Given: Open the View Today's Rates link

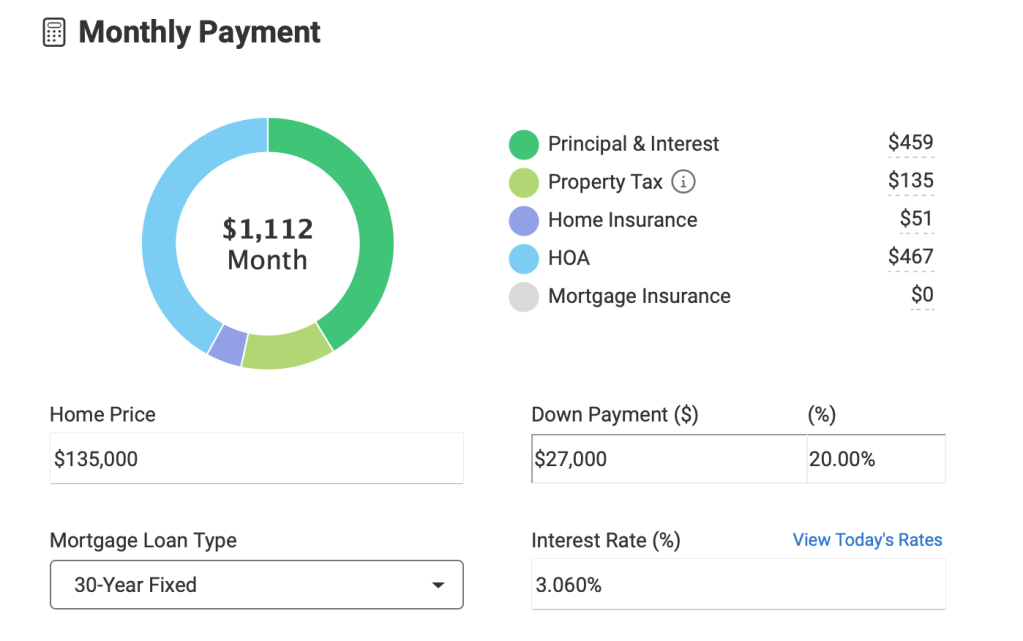Looking at the screenshot, I should pyautogui.click(x=867, y=540).
